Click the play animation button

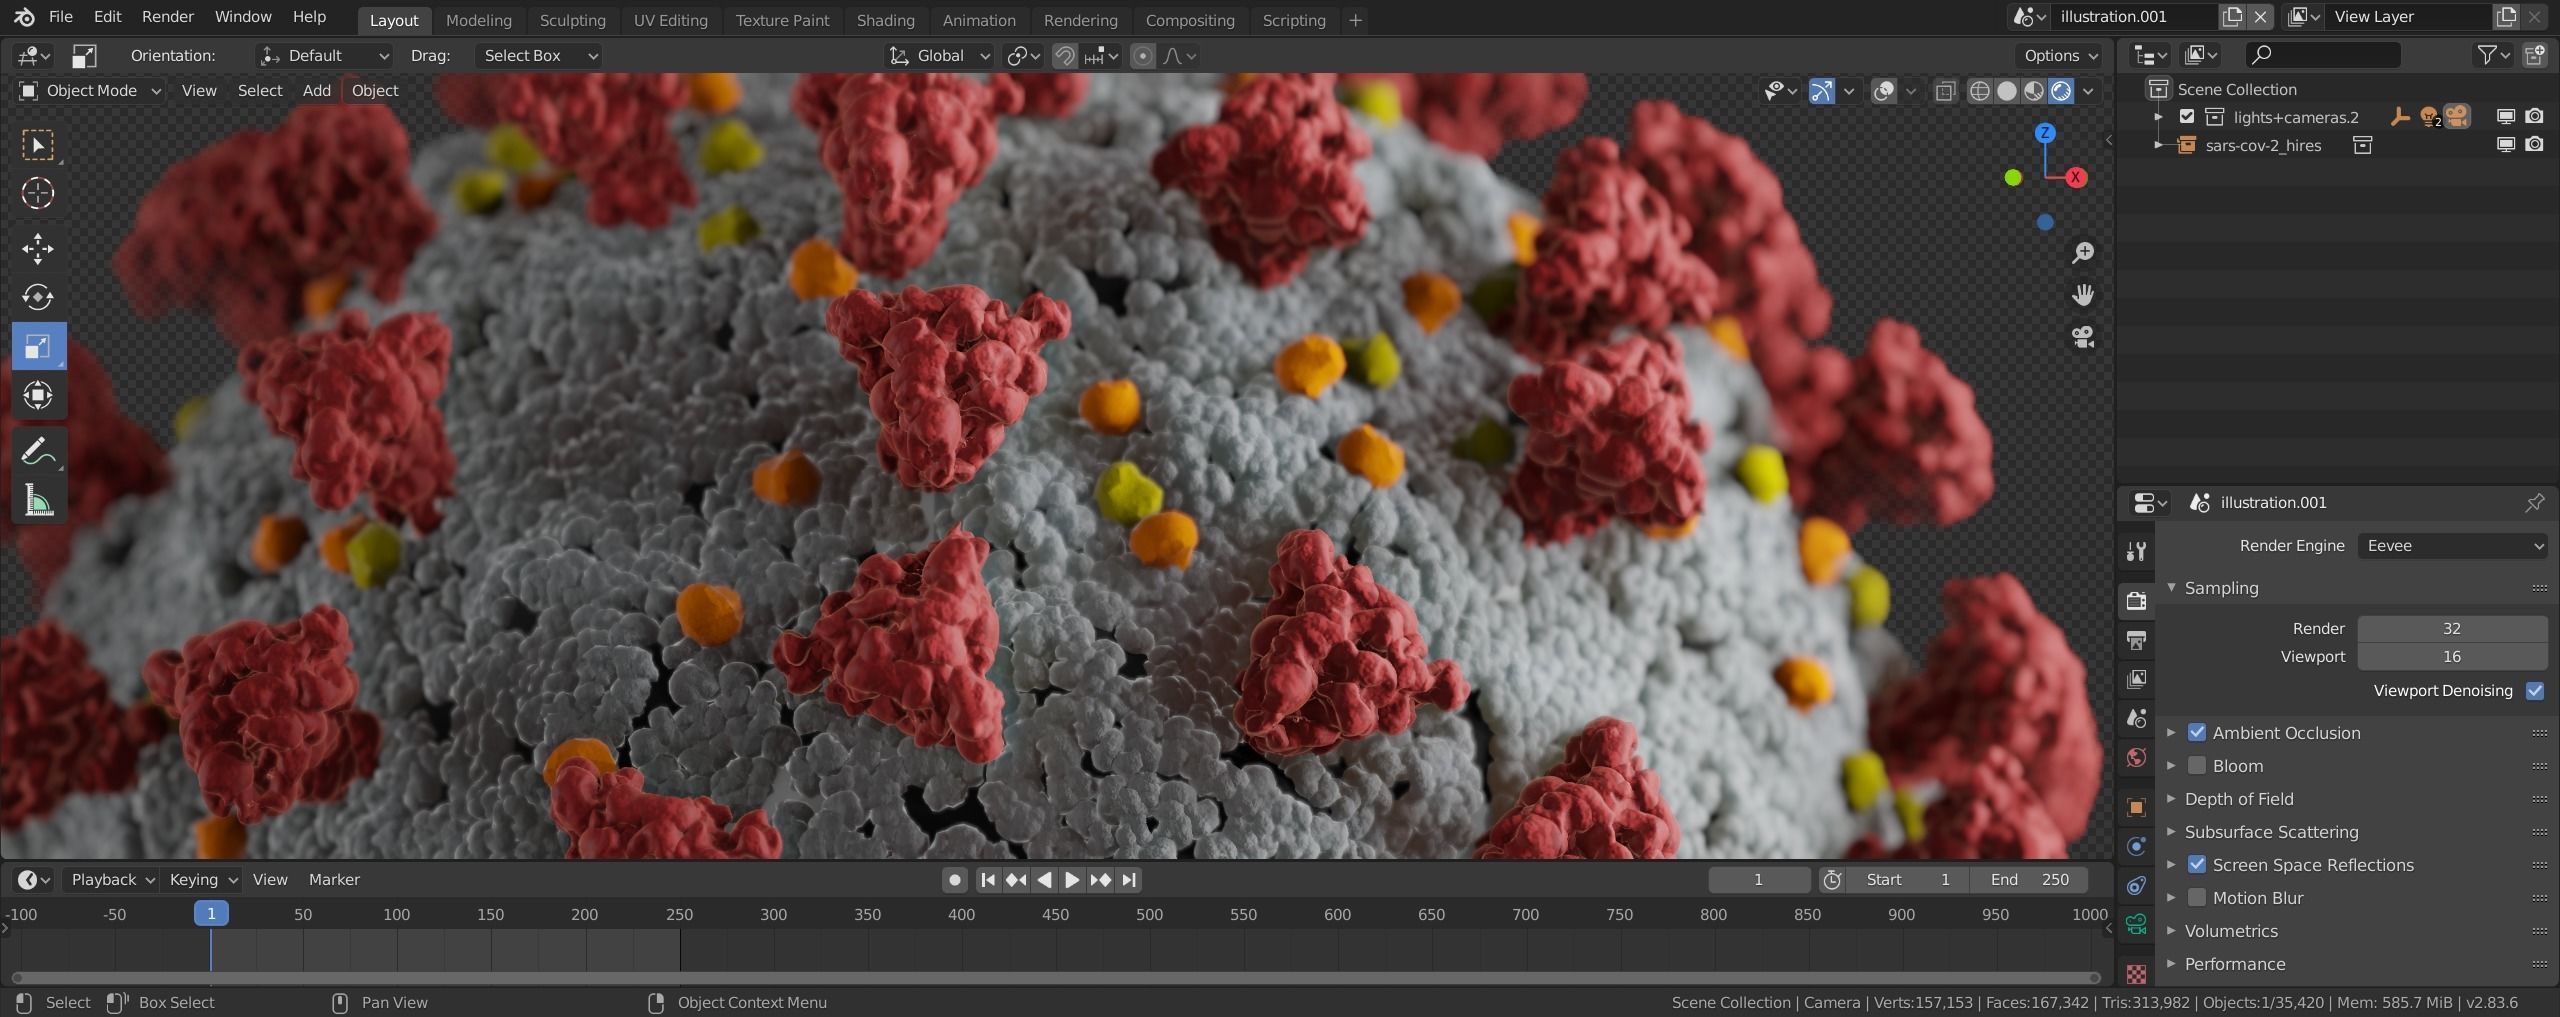pyautogui.click(x=1072, y=880)
